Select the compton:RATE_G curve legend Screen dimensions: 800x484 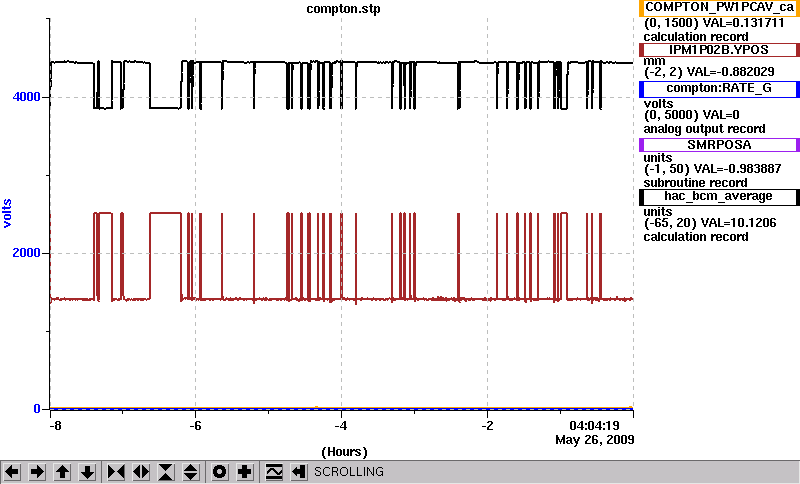pyautogui.click(x=719, y=88)
